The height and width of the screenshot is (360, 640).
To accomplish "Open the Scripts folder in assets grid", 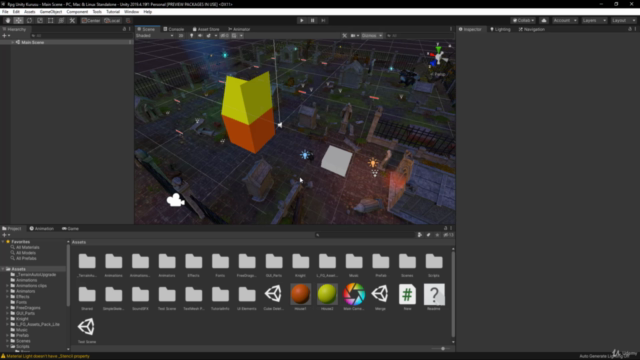I will pyautogui.click(x=434, y=264).
